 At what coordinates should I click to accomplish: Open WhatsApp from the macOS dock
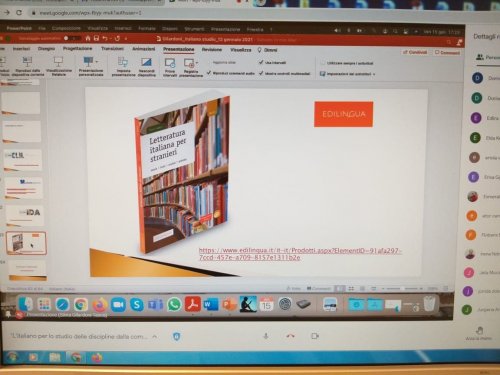(x=174, y=305)
